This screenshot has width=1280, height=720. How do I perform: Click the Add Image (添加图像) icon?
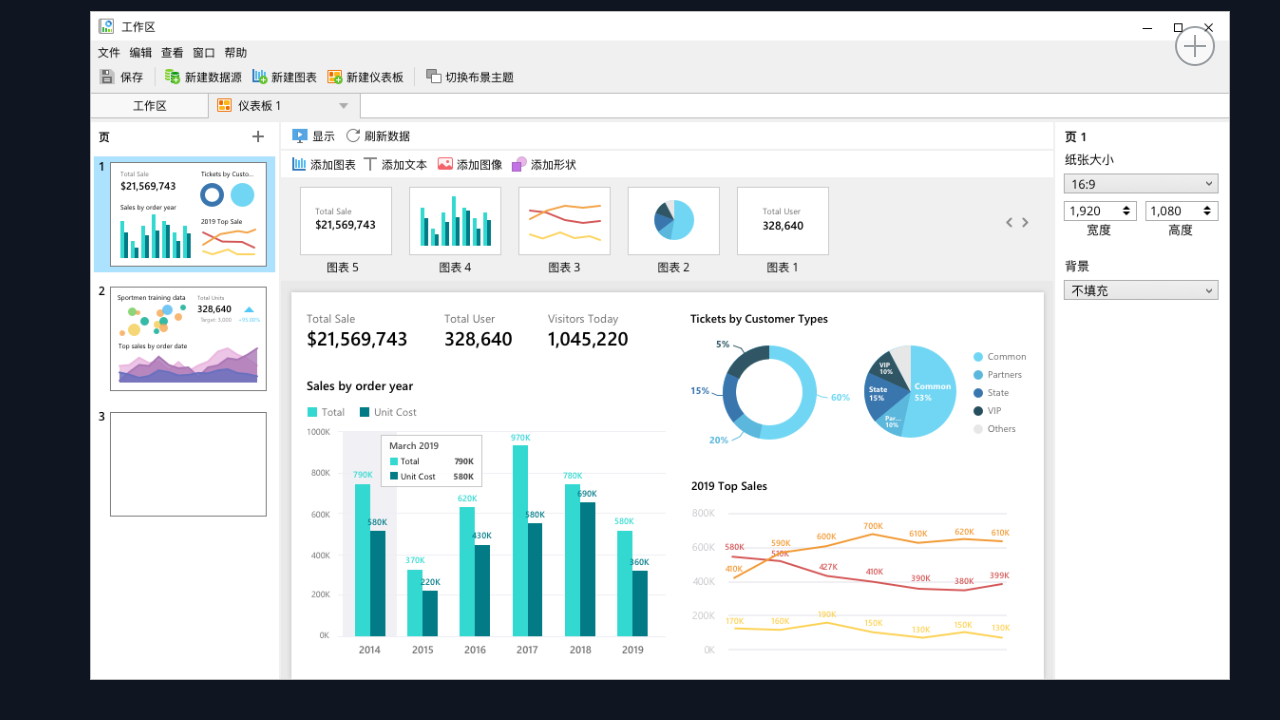[x=445, y=164]
